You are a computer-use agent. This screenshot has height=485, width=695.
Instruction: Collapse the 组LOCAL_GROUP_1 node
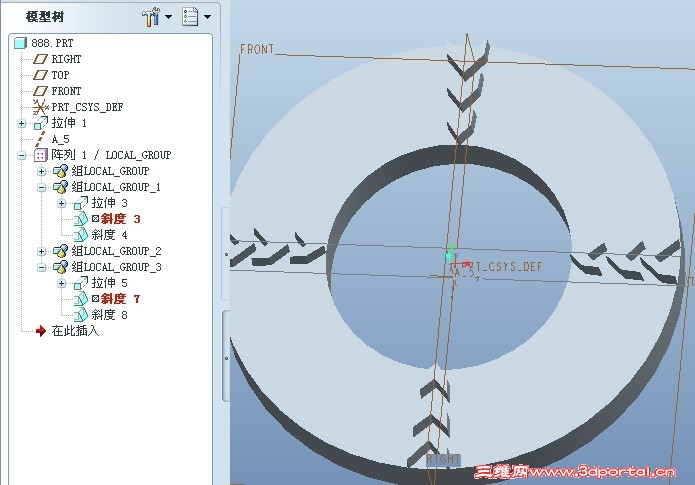pos(41,187)
